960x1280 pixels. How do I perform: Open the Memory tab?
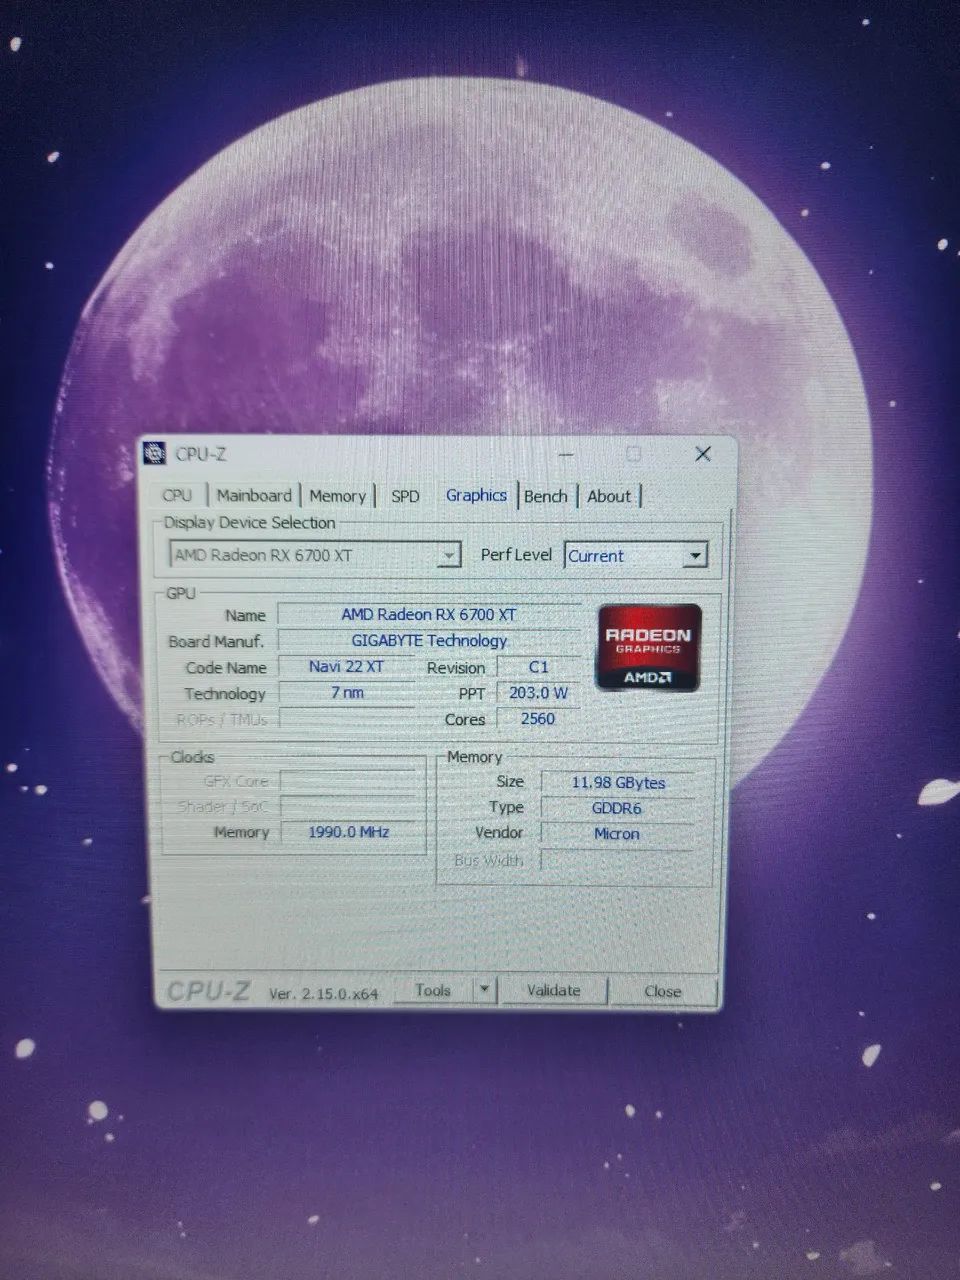coord(337,496)
